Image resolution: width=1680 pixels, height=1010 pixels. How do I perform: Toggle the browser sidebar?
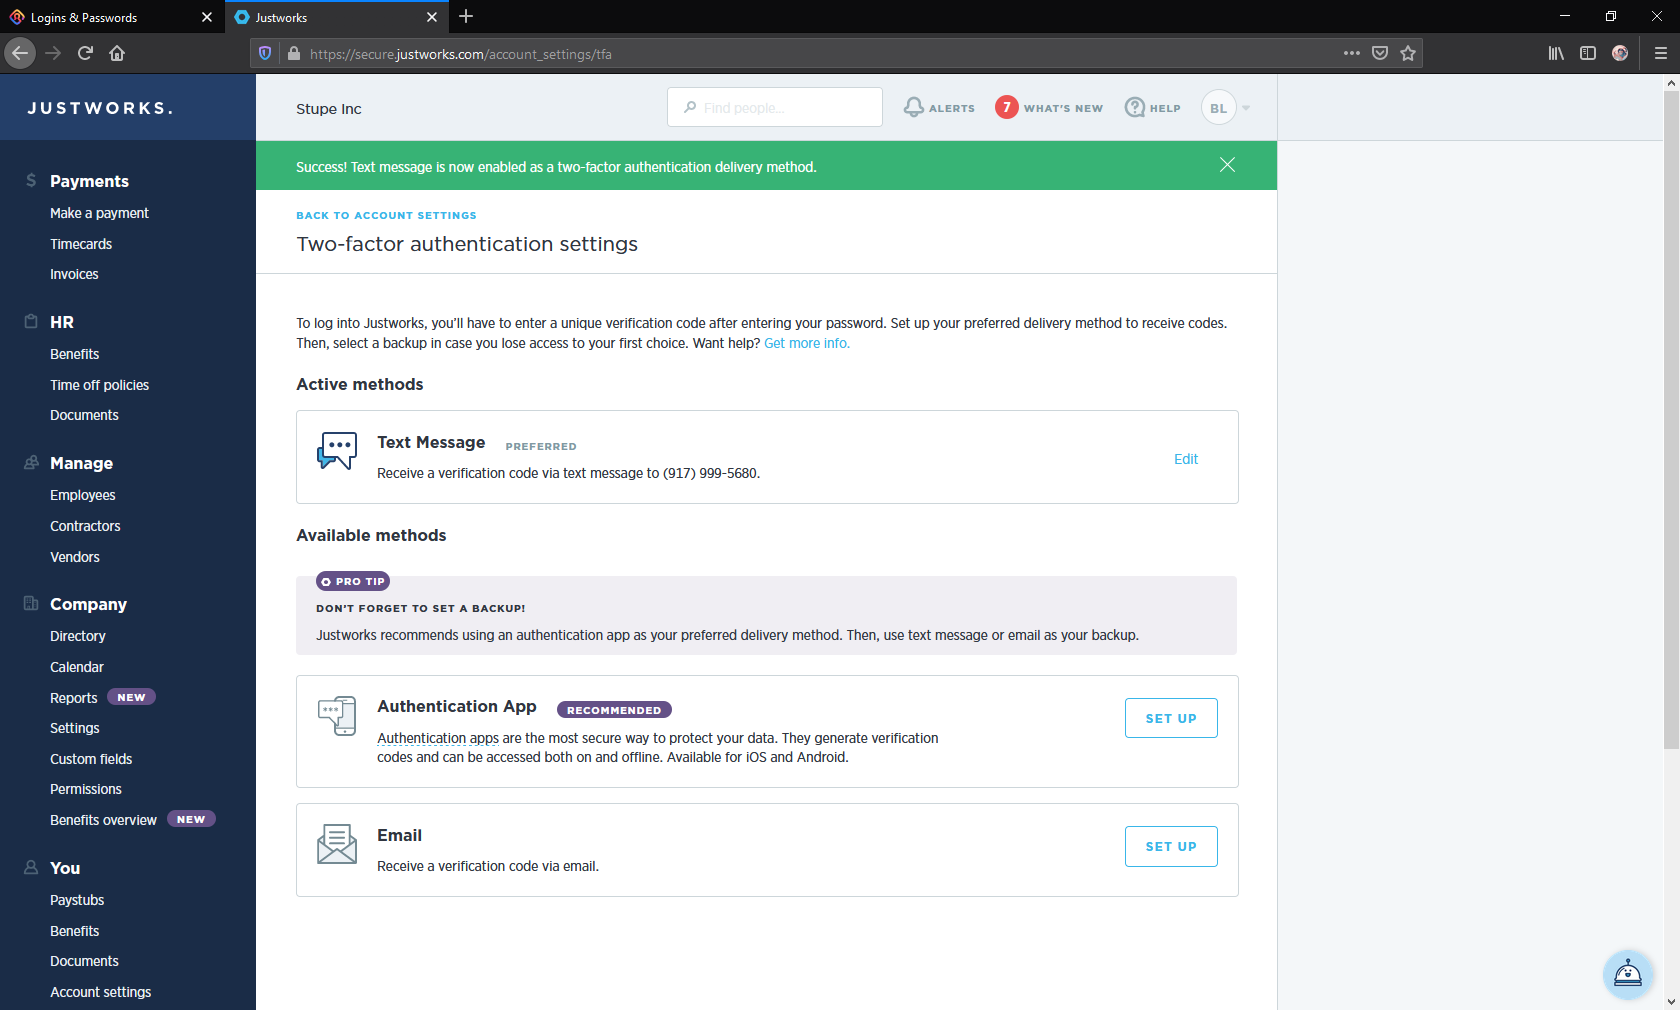(x=1588, y=53)
